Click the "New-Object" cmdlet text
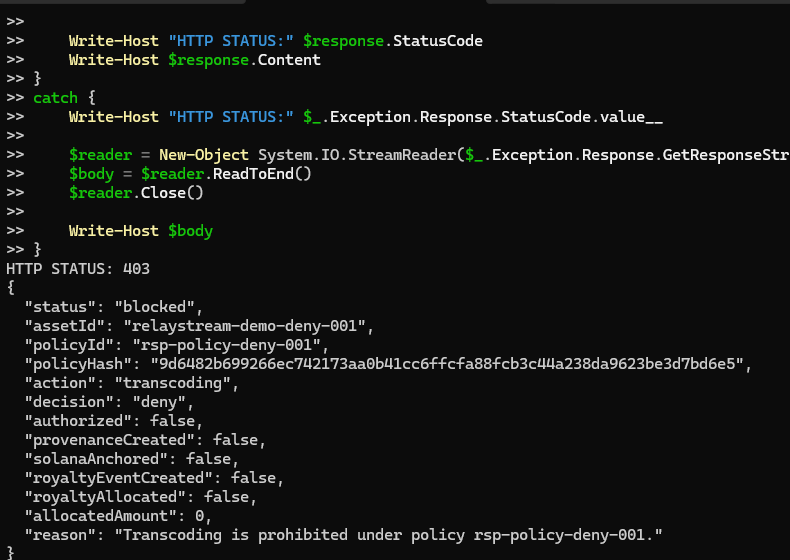The image size is (790, 560). point(204,155)
